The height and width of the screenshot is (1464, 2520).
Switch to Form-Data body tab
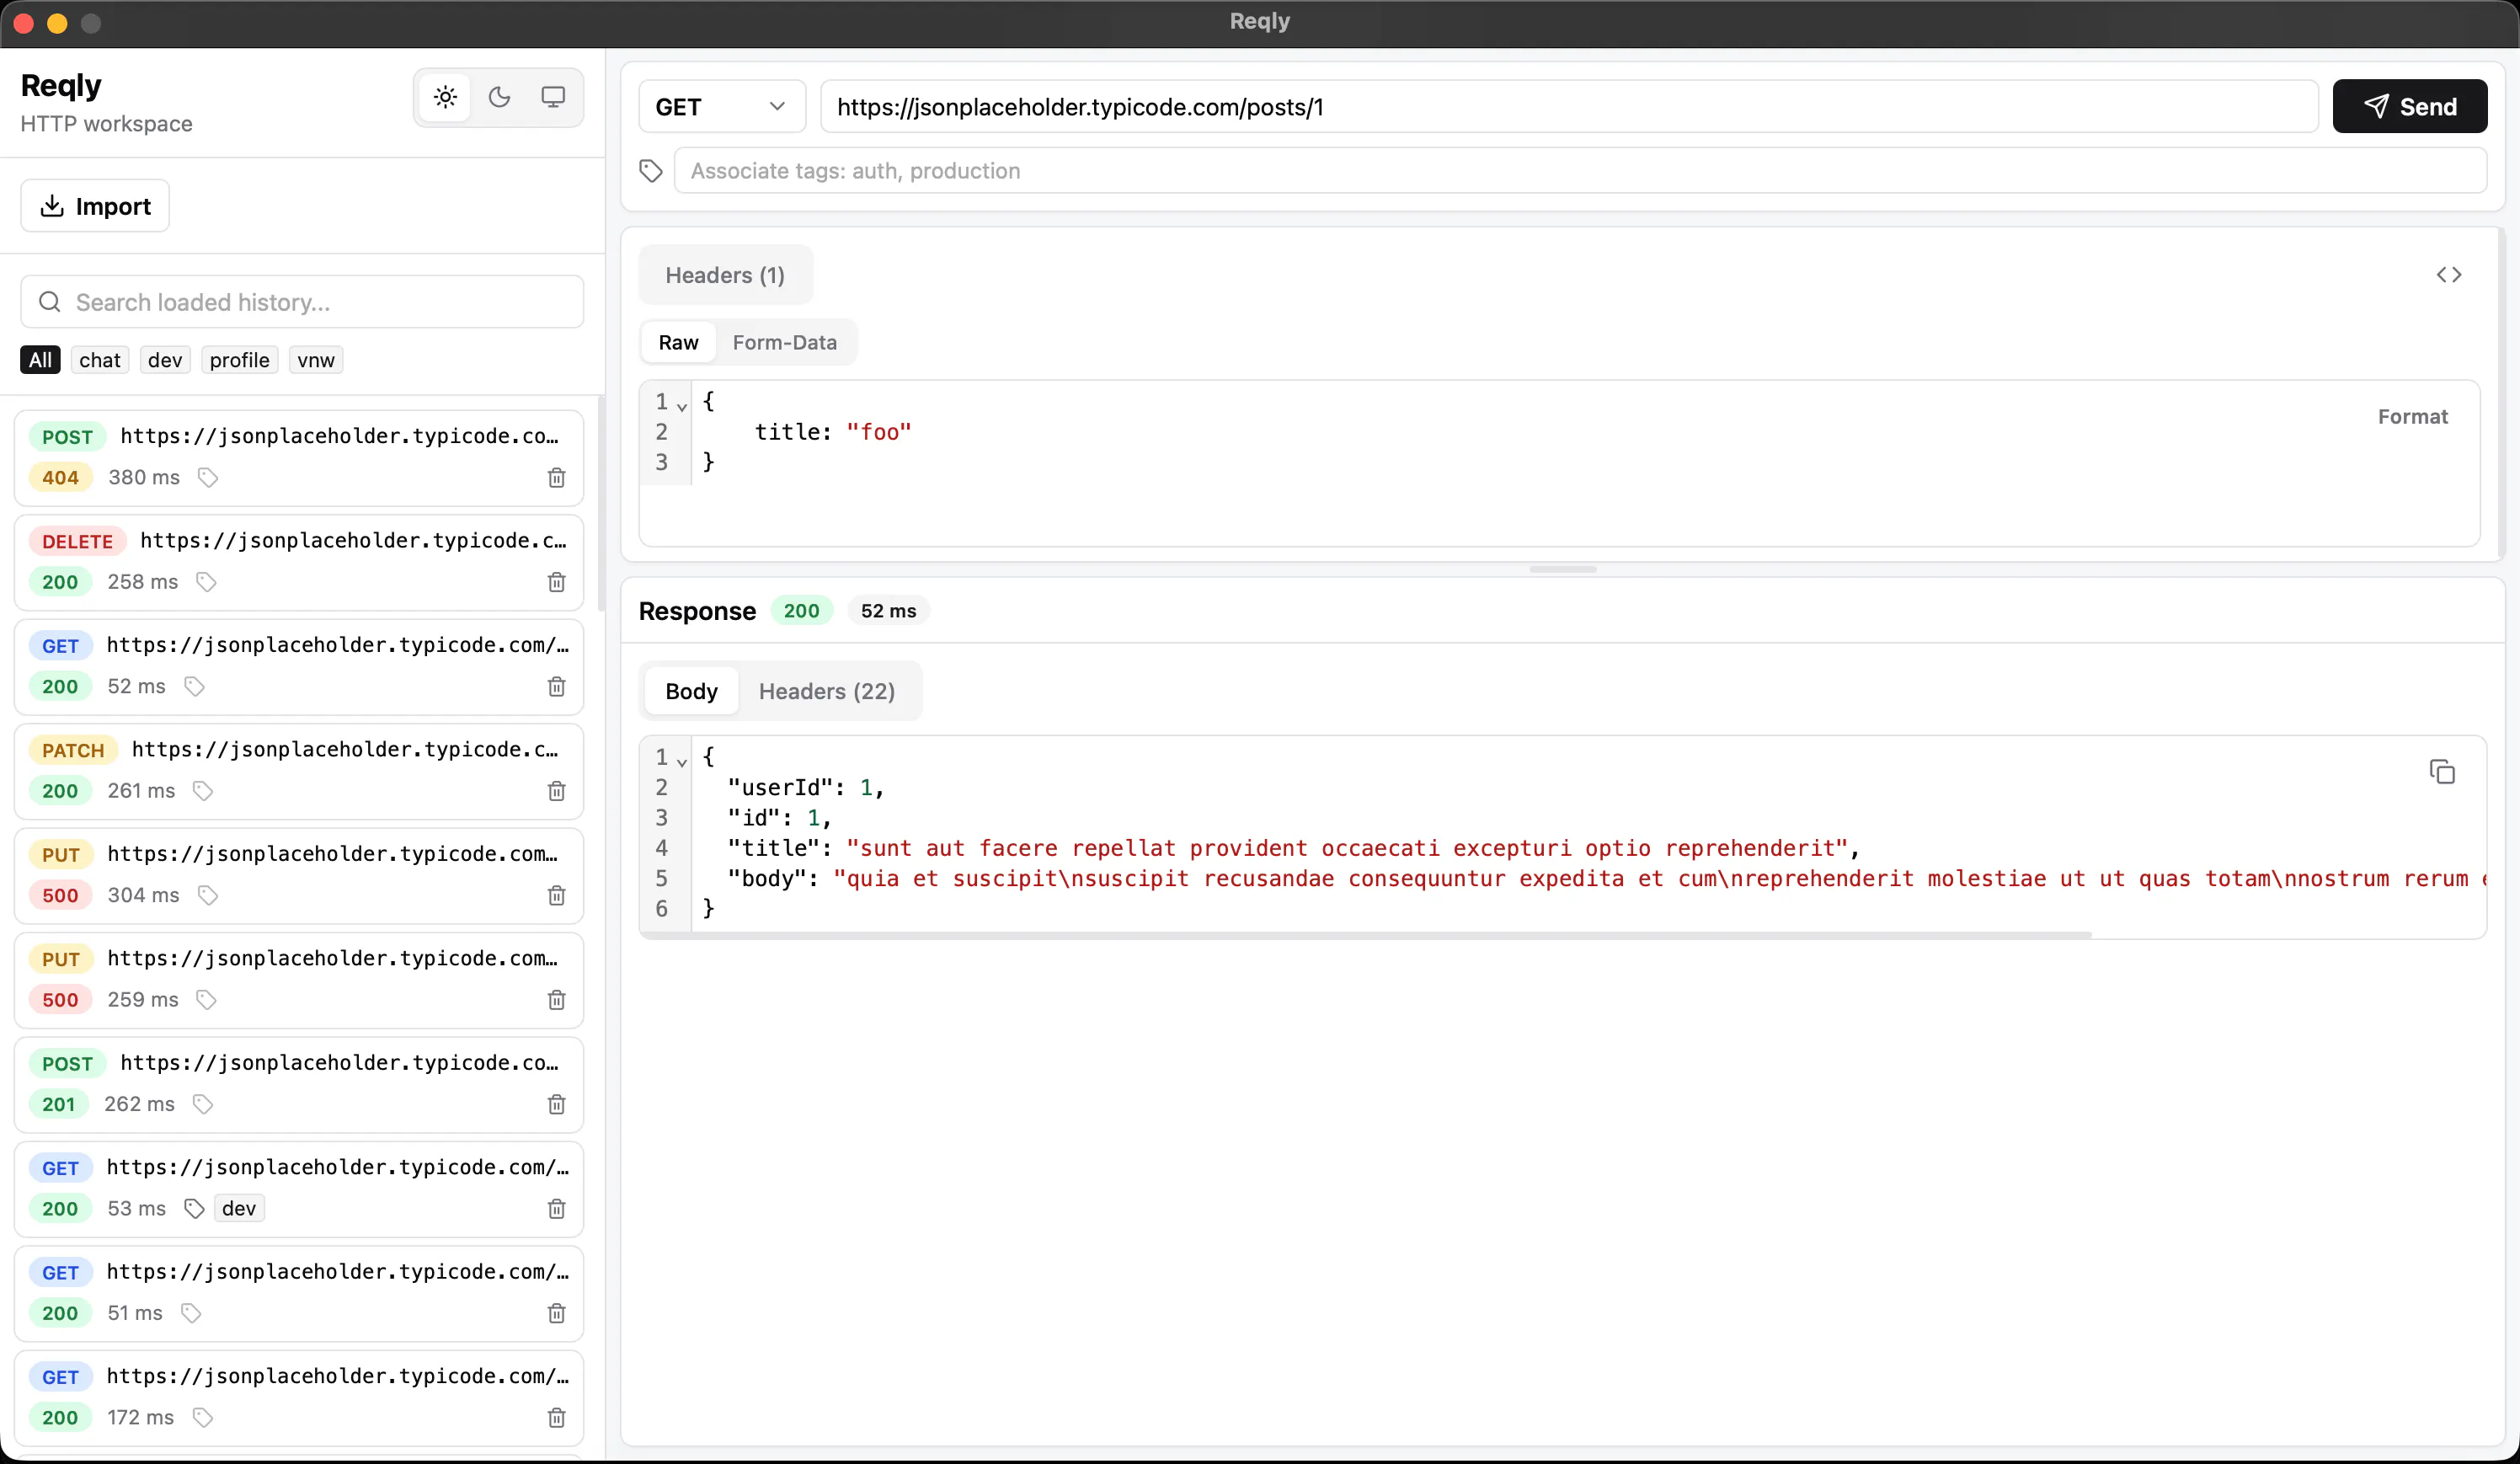pos(785,343)
